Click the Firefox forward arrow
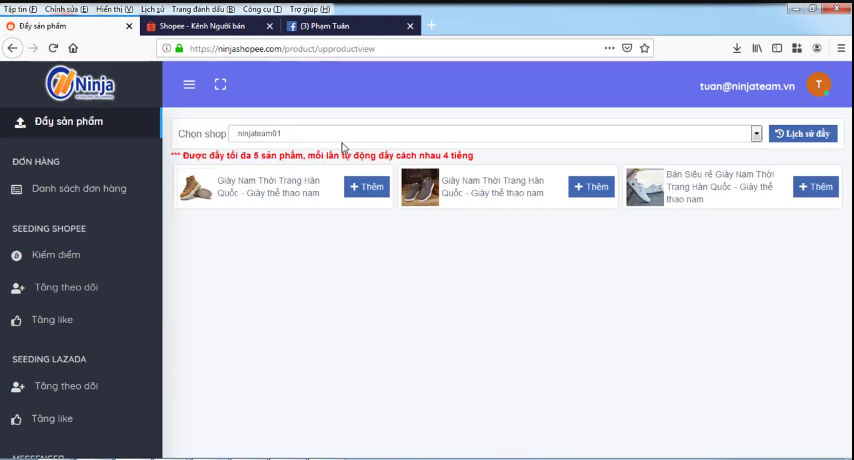Image resolution: width=854 pixels, height=460 pixels. click(33, 48)
